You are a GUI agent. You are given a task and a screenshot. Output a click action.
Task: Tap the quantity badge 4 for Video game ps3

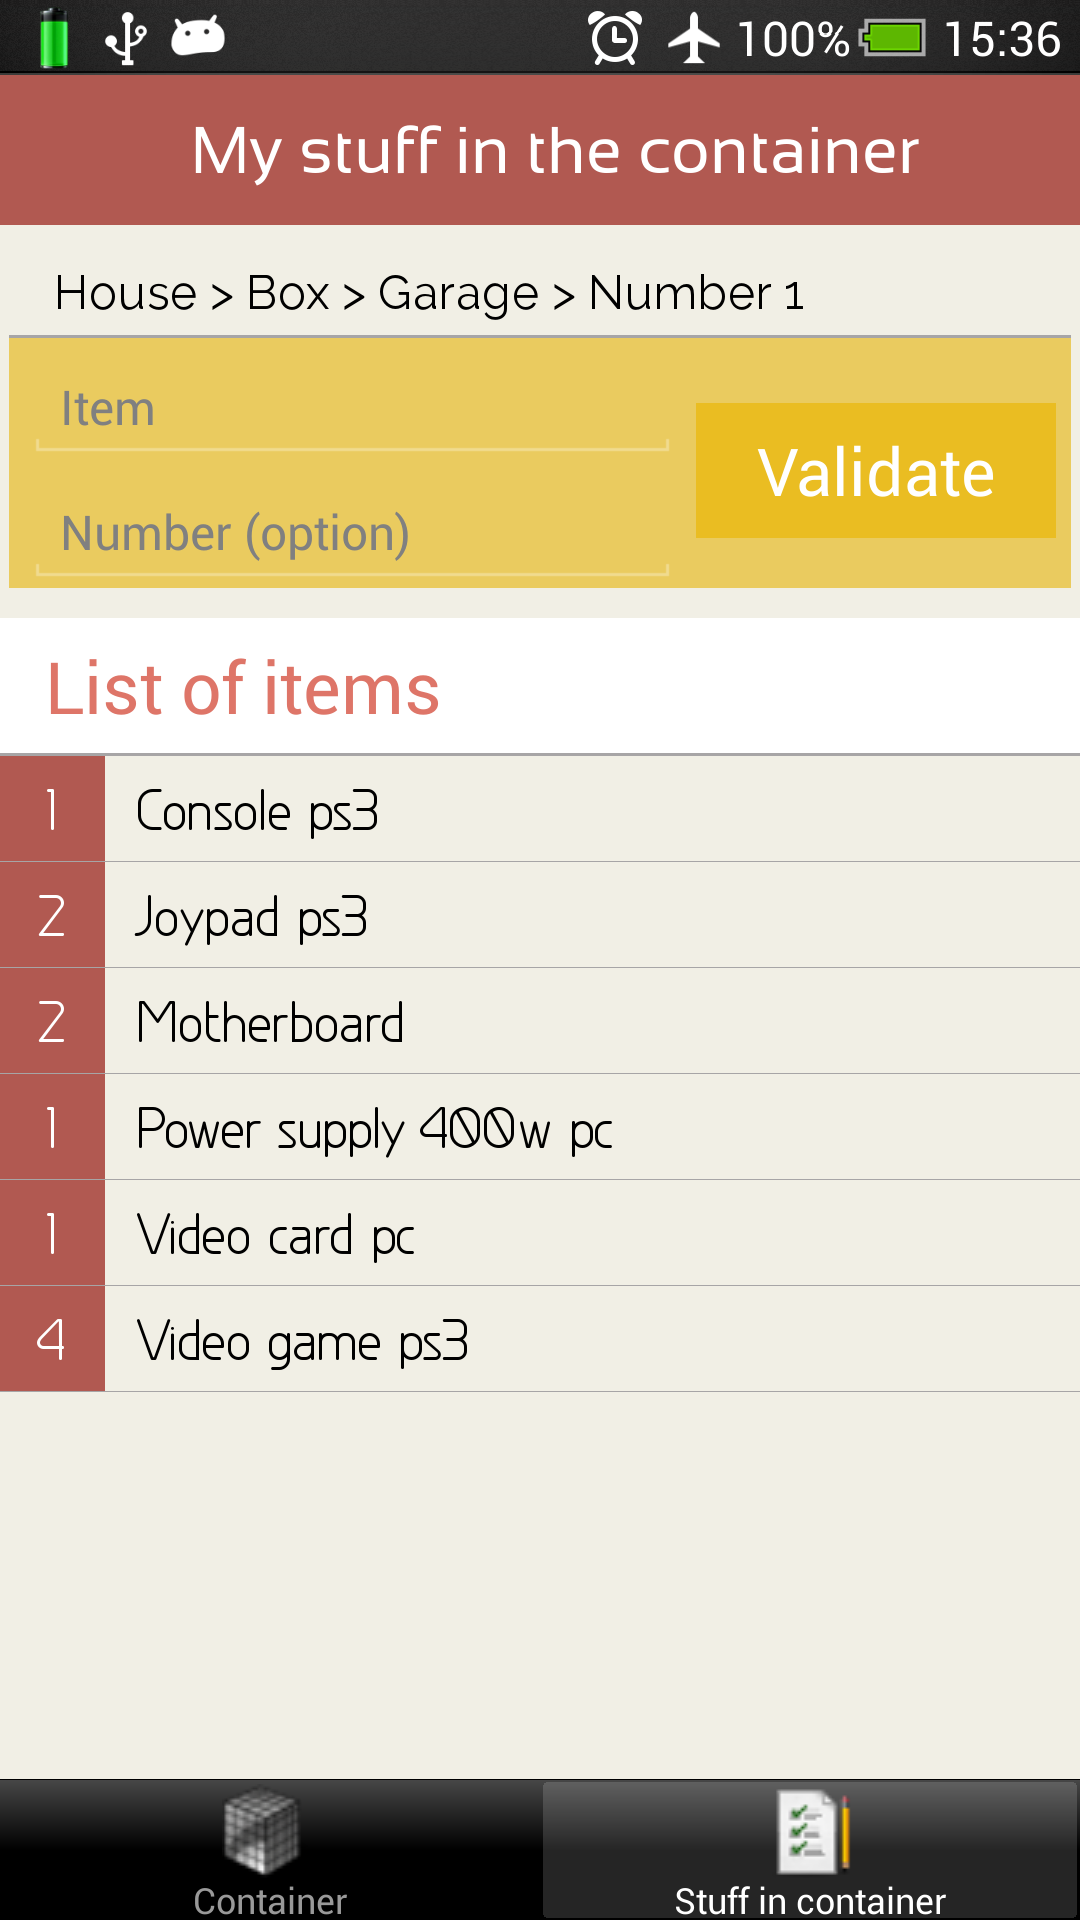pyautogui.click(x=52, y=1340)
